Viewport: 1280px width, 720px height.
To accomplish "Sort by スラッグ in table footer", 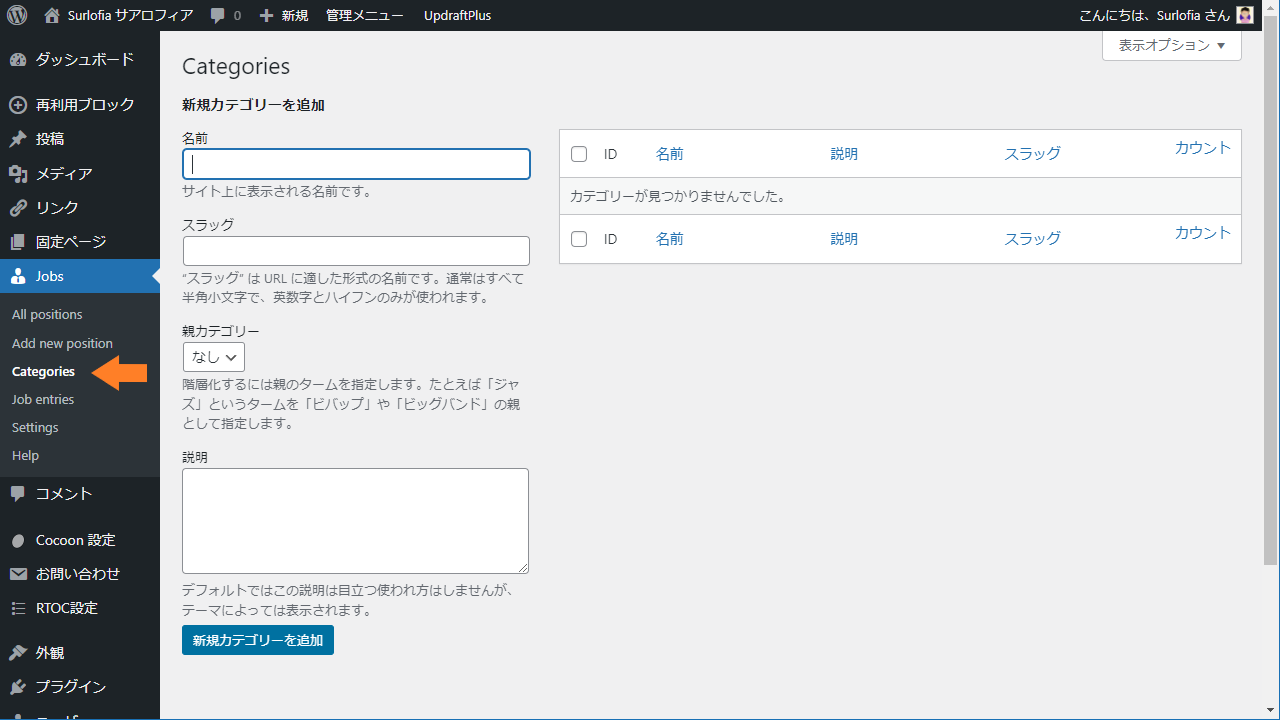I will 1032,239.
